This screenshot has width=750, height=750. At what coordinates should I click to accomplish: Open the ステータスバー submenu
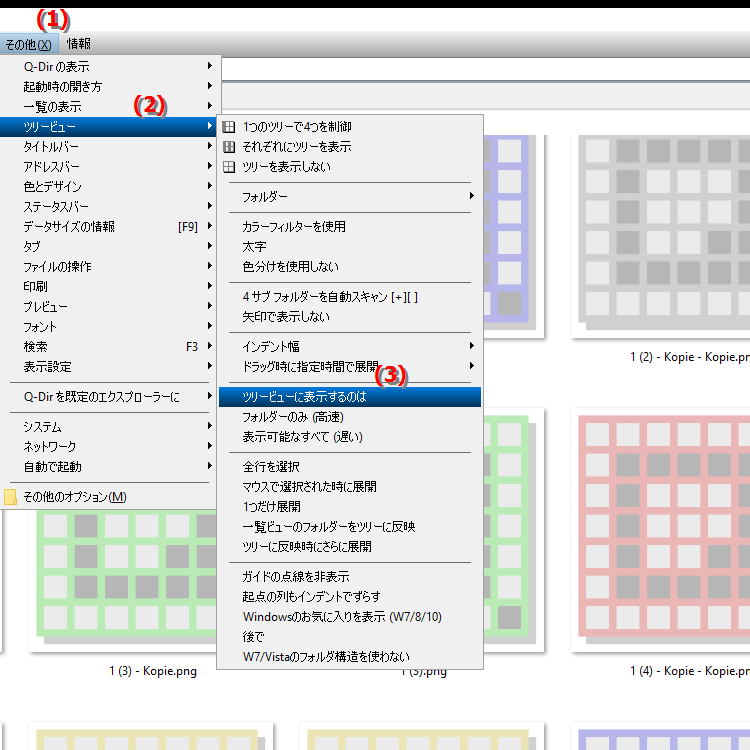coord(108,207)
